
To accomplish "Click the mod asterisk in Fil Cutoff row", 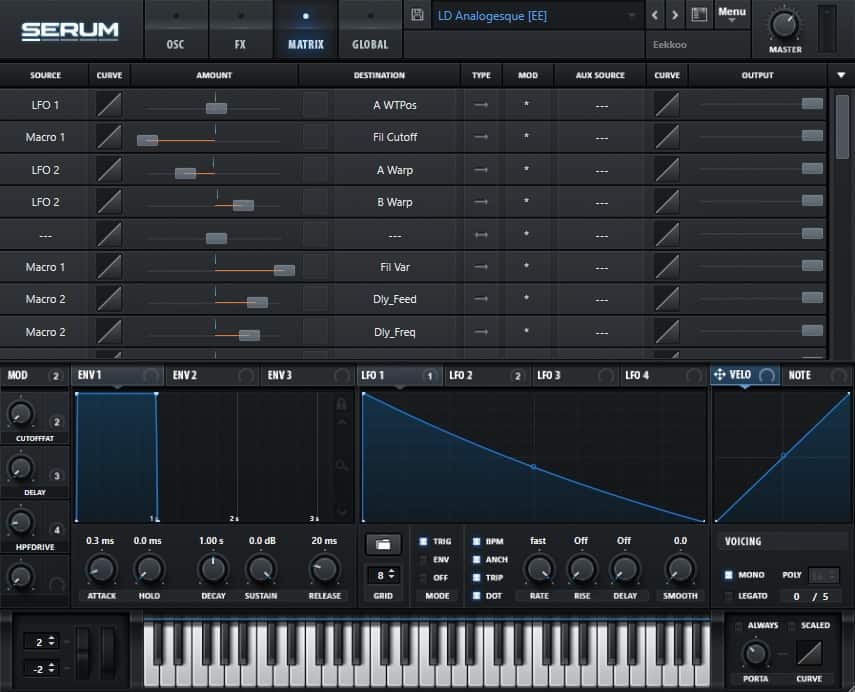I will [526, 136].
